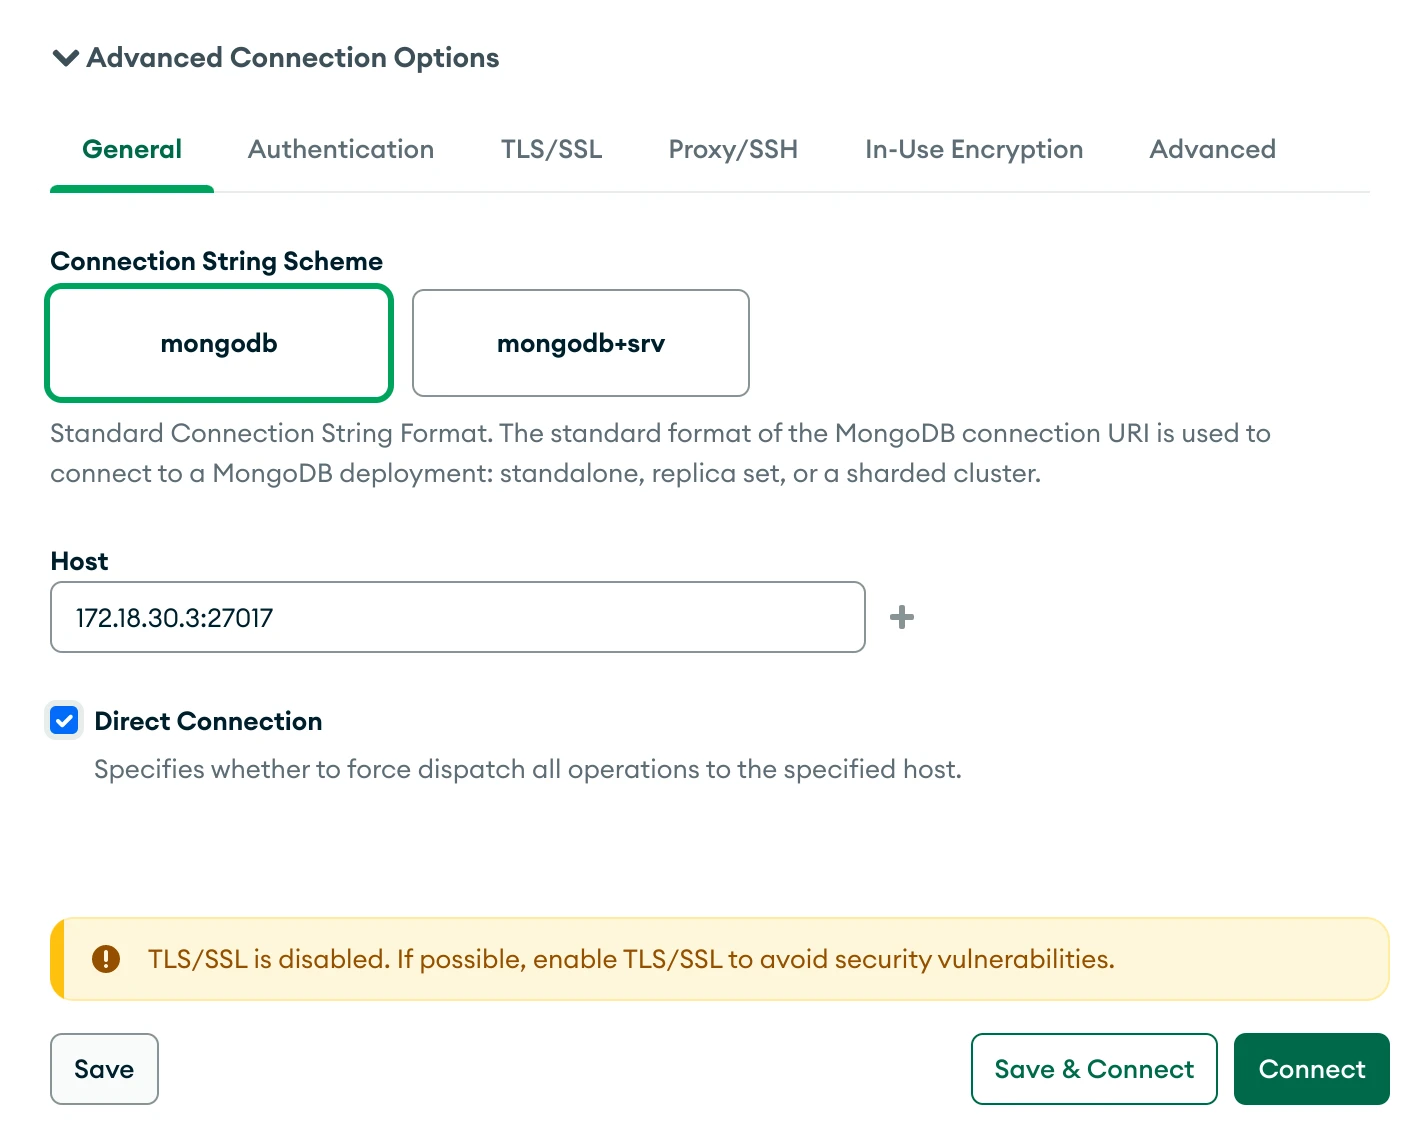Image resolution: width=1424 pixels, height=1132 pixels.
Task: Click the Save button
Action: pos(104,1069)
